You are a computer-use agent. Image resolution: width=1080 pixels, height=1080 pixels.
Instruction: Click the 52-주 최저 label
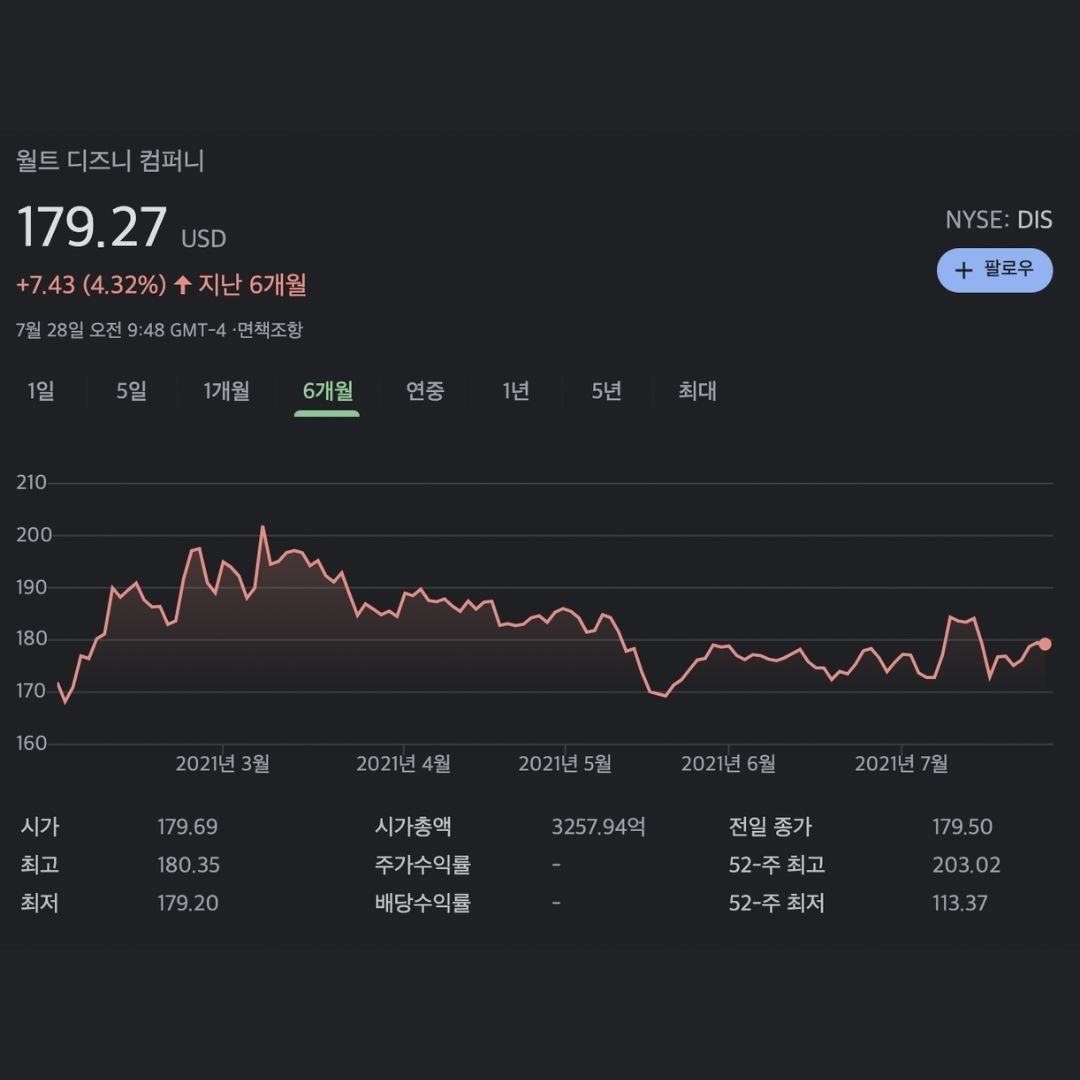pos(776,902)
